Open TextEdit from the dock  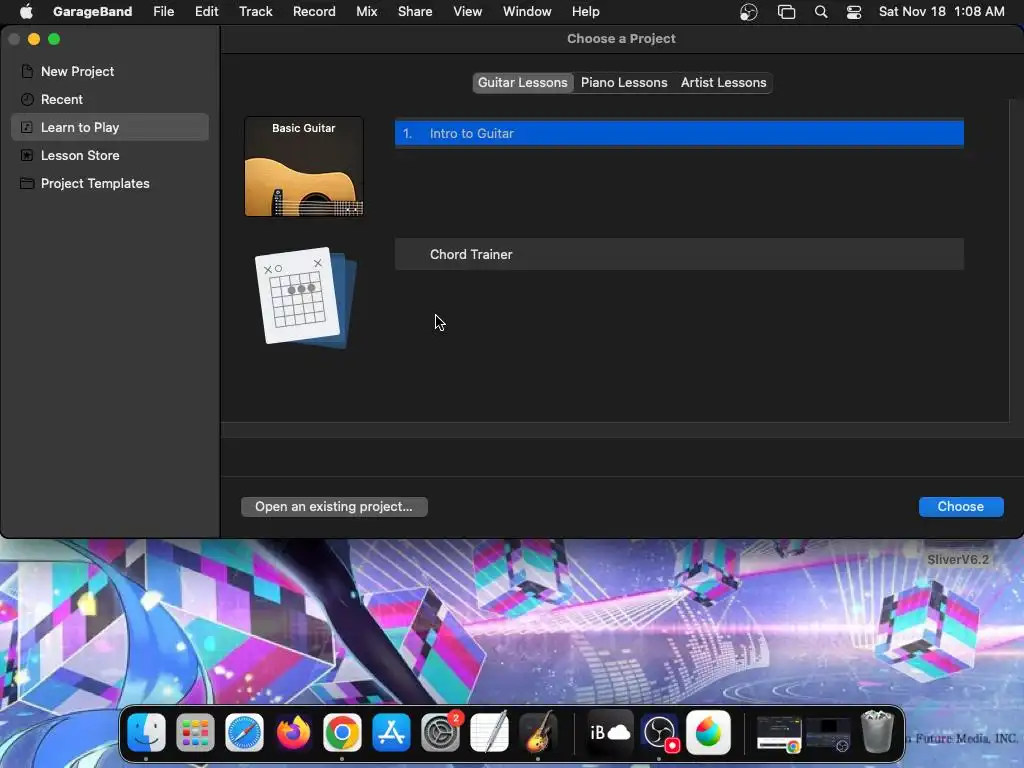489,732
